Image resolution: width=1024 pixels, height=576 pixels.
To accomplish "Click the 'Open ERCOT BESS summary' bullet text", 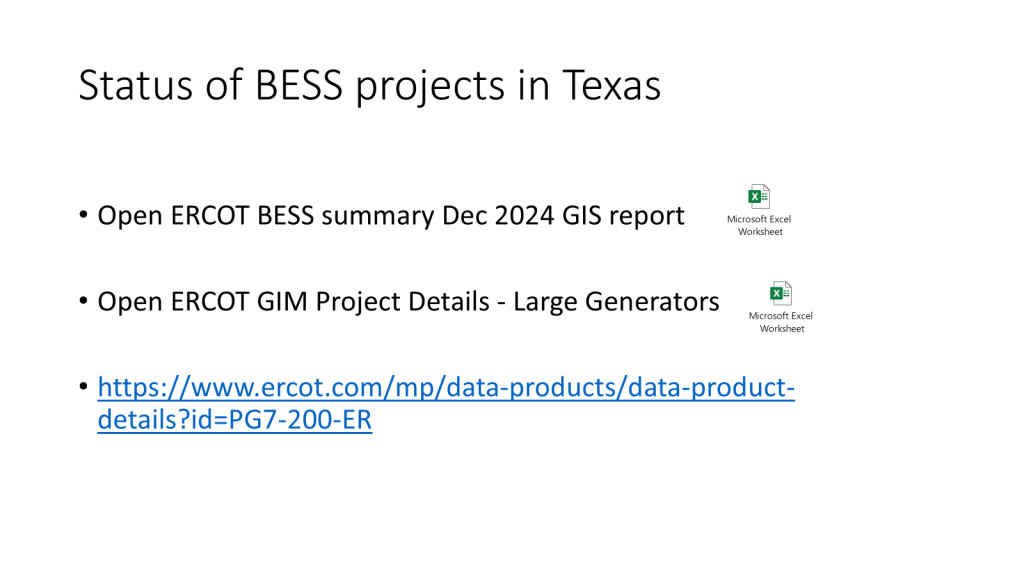I will (390, 215).
